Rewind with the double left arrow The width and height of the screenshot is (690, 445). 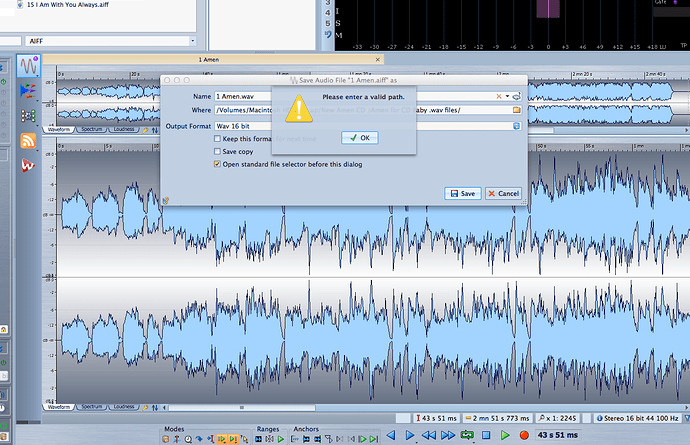pyautogui.click(x=429, y=435)
